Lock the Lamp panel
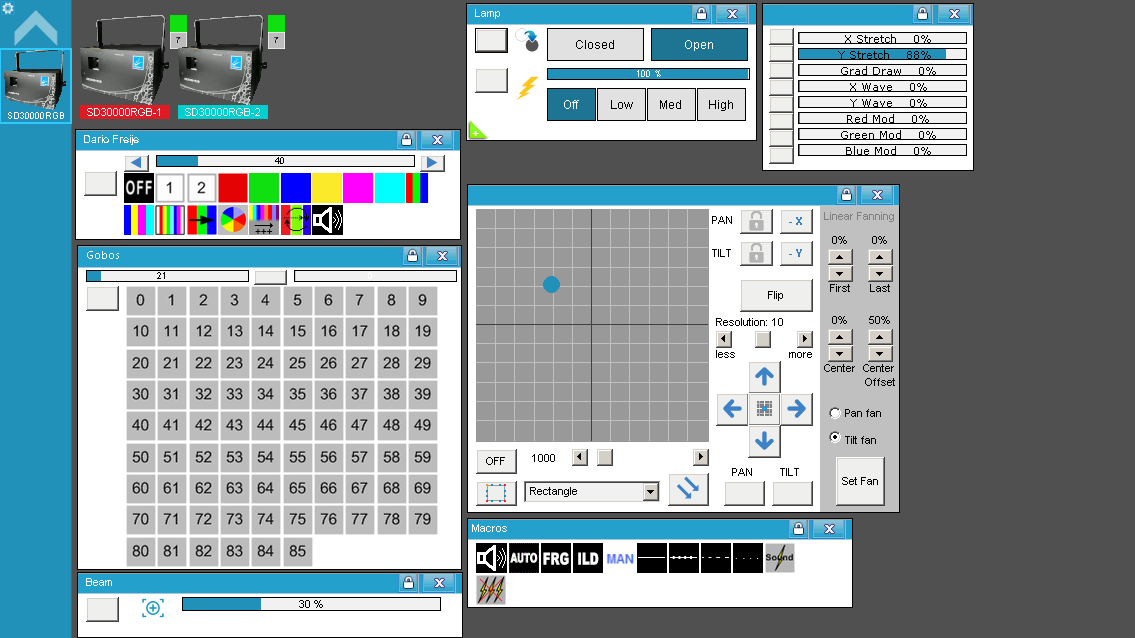The image size is (1135, 638). (701, 14)
